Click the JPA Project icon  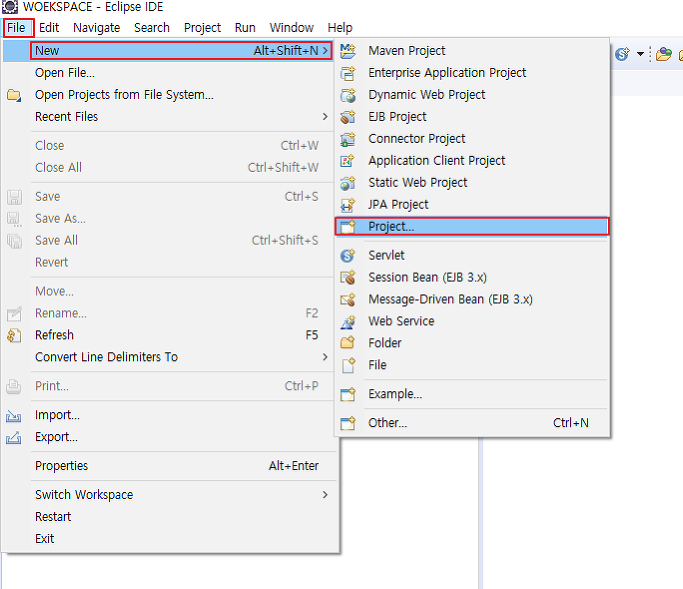348,205
